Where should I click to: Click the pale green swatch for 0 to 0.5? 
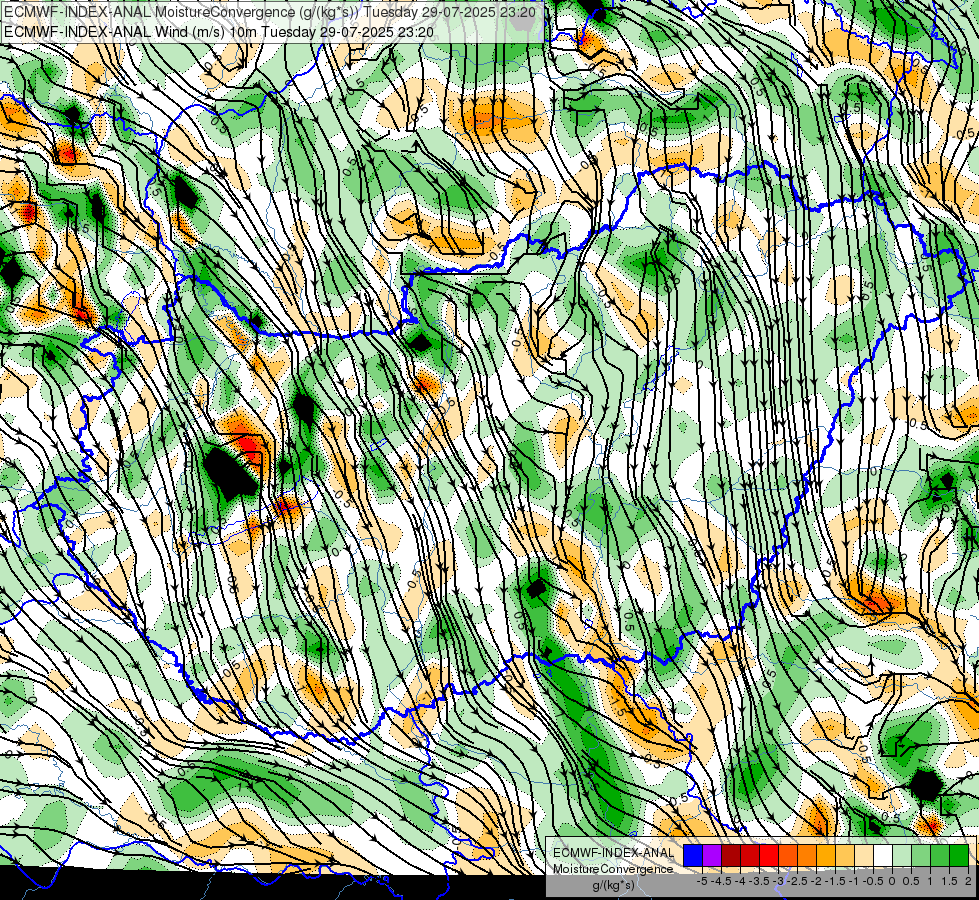tap(902, 856)
